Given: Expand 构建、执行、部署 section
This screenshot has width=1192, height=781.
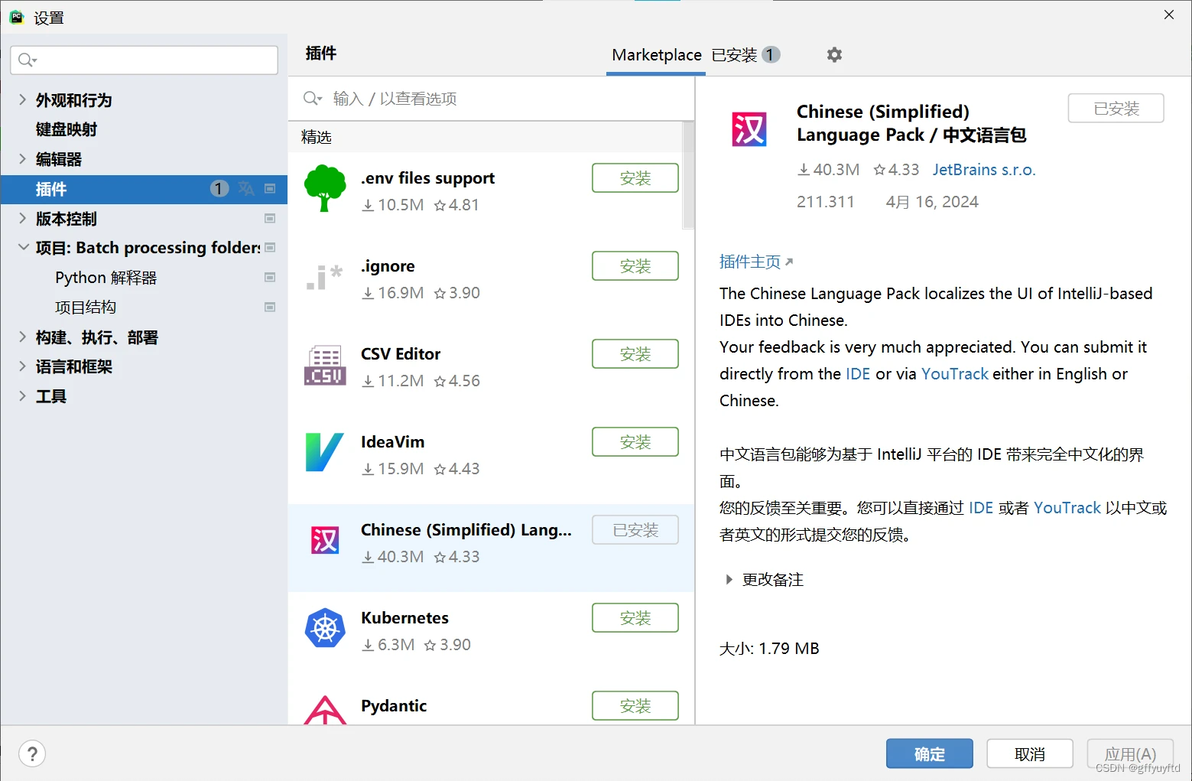Looking at the screenshot, I should click(x=22, y=337).
